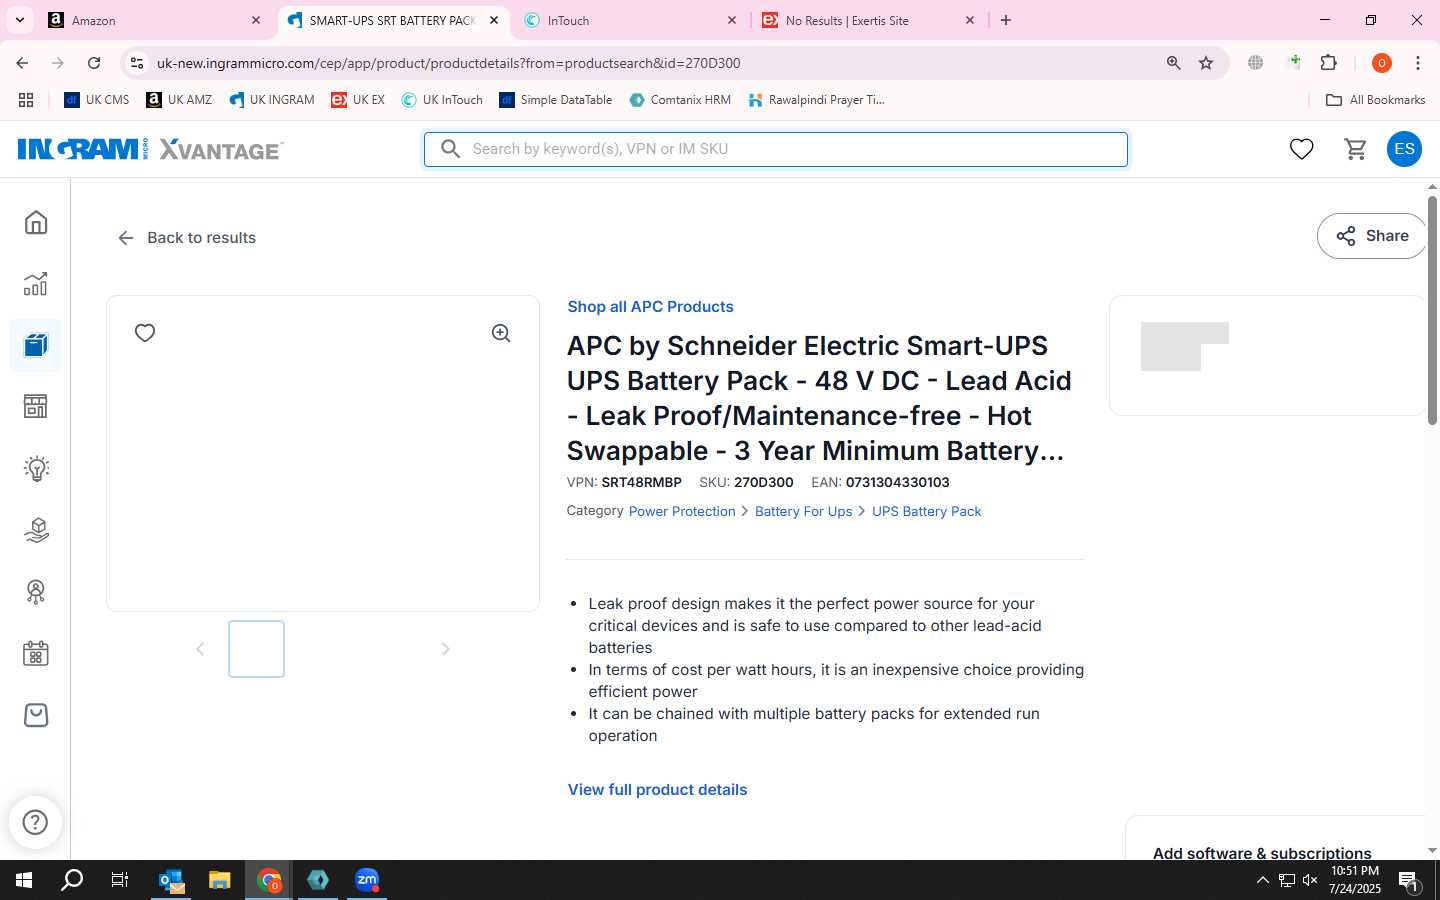Switch to the No Results Exertis tab

click(868, 20)
